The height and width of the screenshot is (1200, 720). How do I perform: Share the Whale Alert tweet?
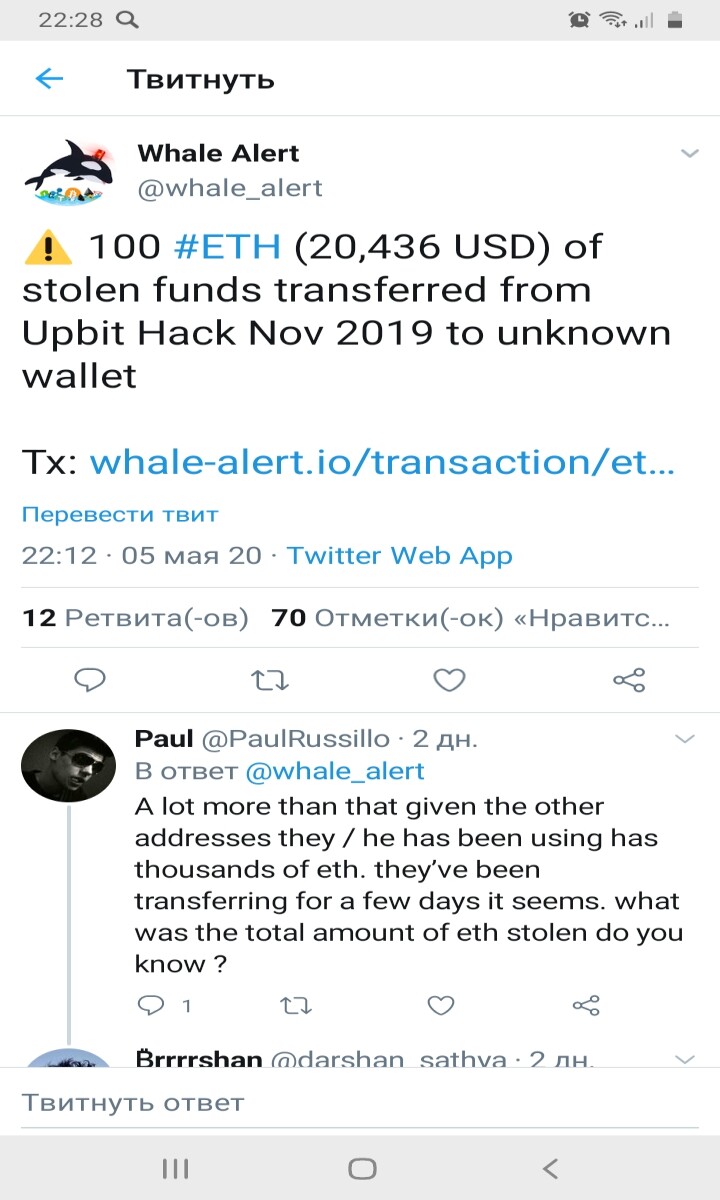point(629,681)
